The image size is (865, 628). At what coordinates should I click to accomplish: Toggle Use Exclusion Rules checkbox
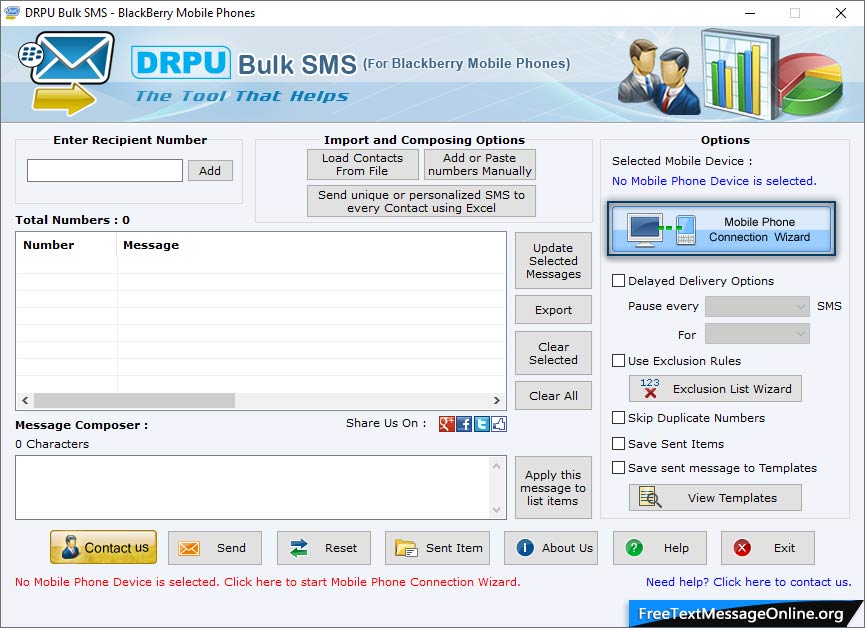click(x=618, y=360)
